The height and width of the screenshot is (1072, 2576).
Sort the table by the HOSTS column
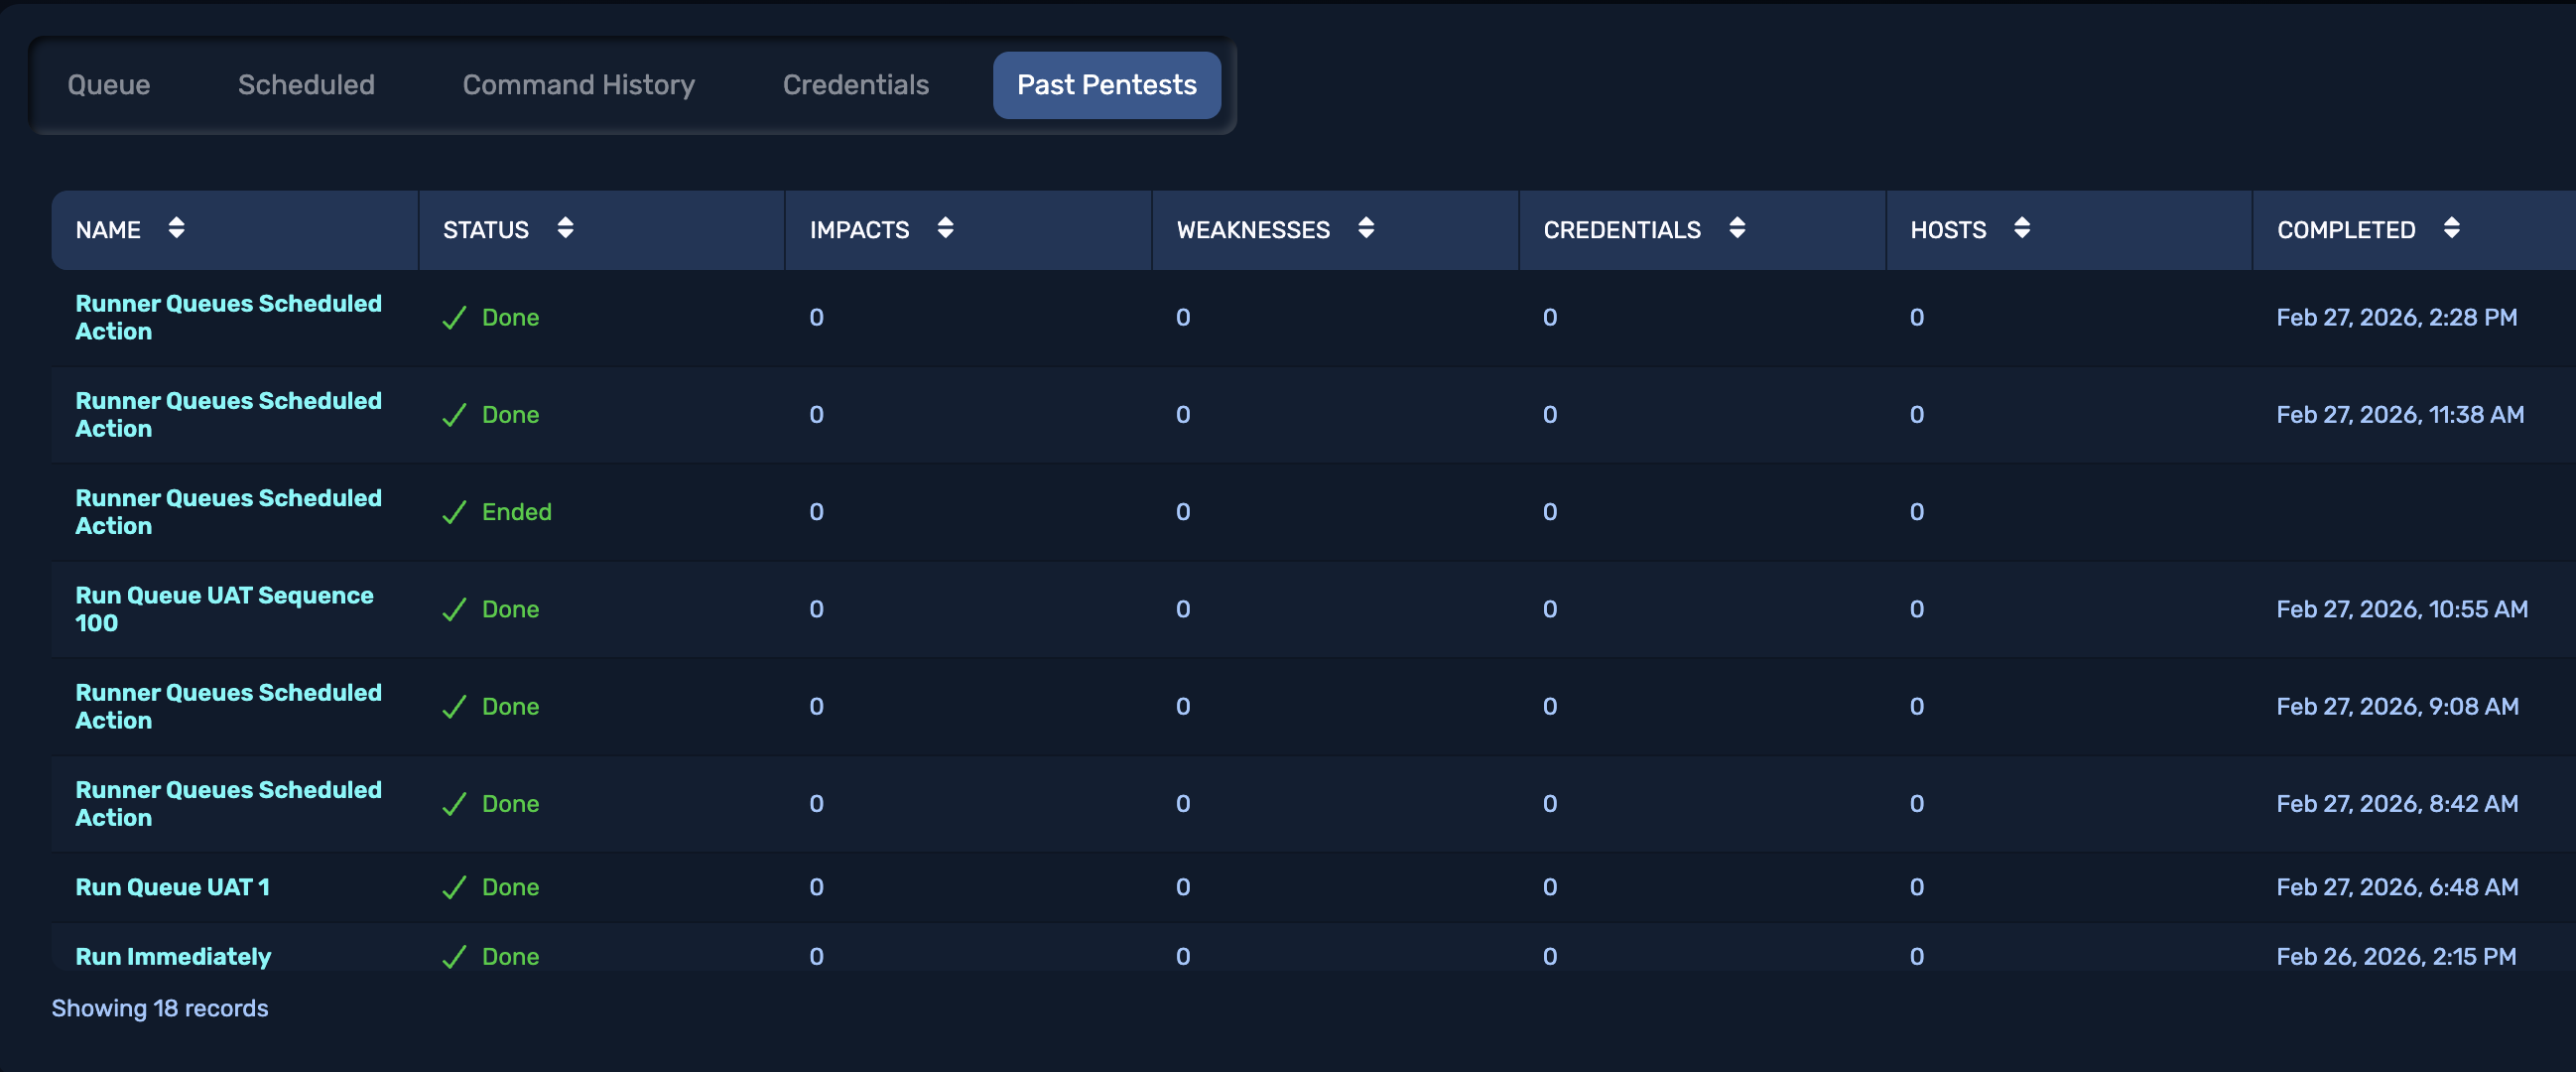[2022, 228]
